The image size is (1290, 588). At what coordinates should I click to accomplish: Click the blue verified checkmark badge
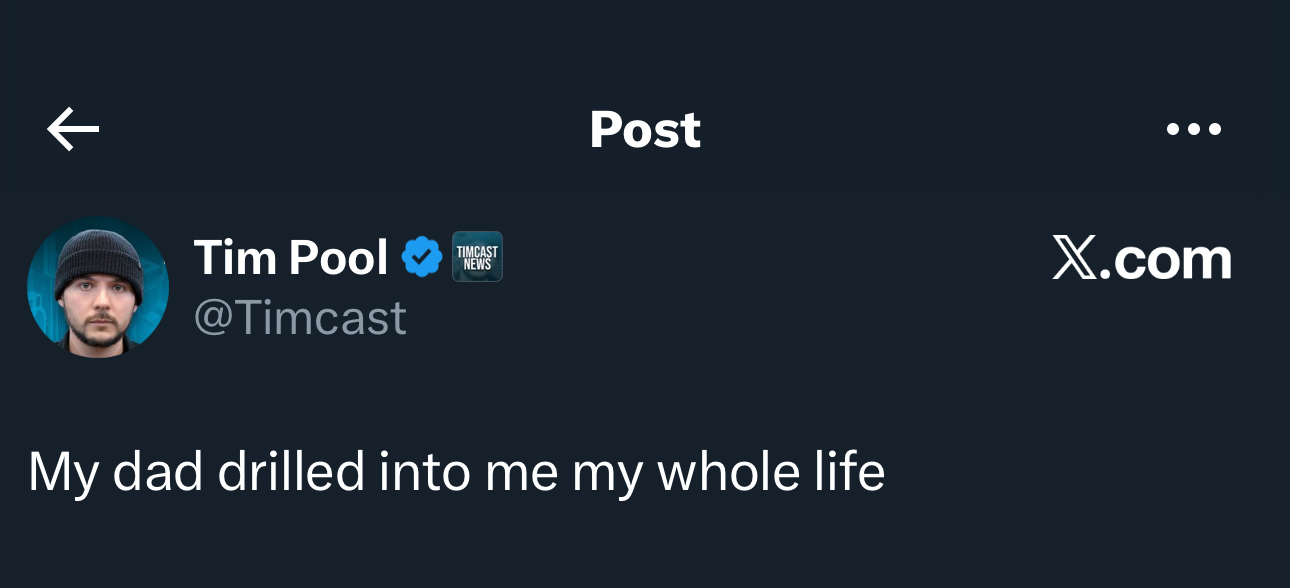[x=422, y=258]
